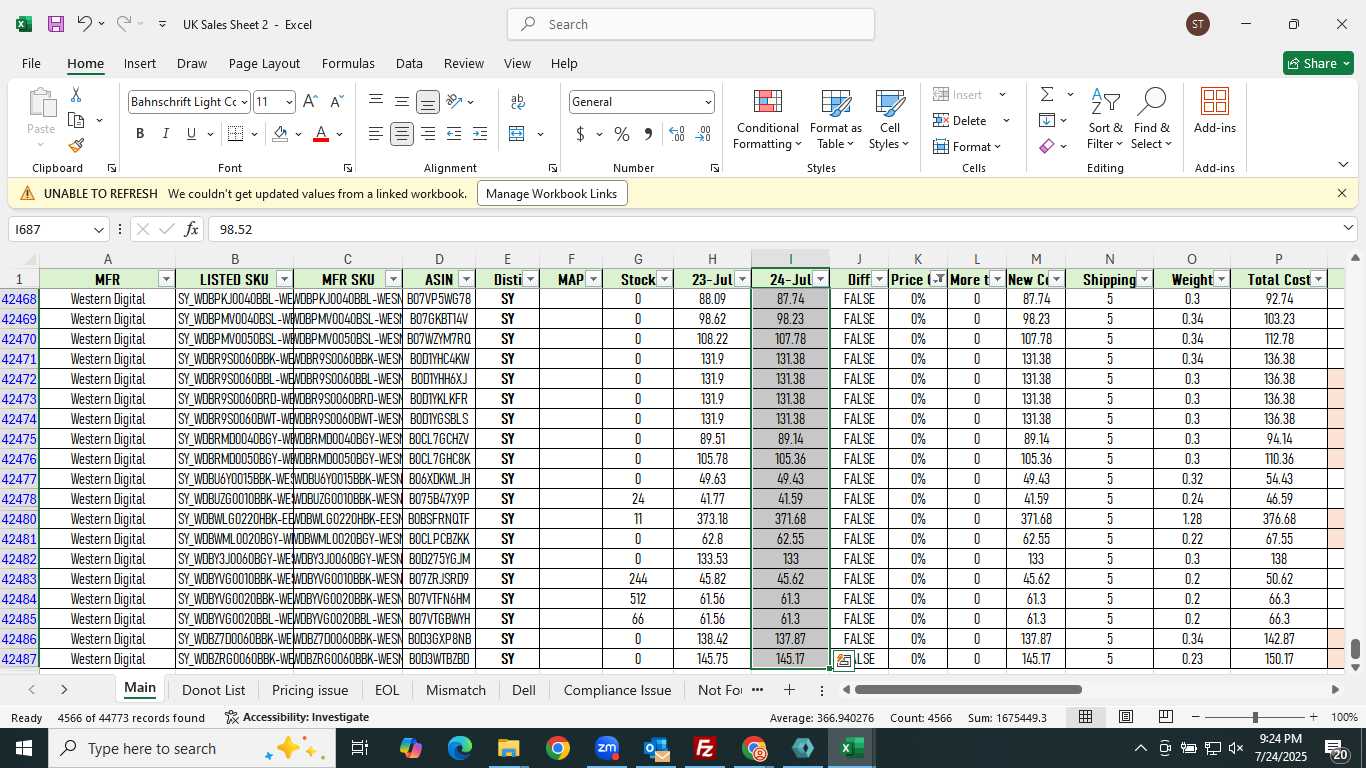Image resolution: width=1366 pixels, height=768 pixels.
Task: Switch to Page Layout view in status bar
Action: point(1126,717)
